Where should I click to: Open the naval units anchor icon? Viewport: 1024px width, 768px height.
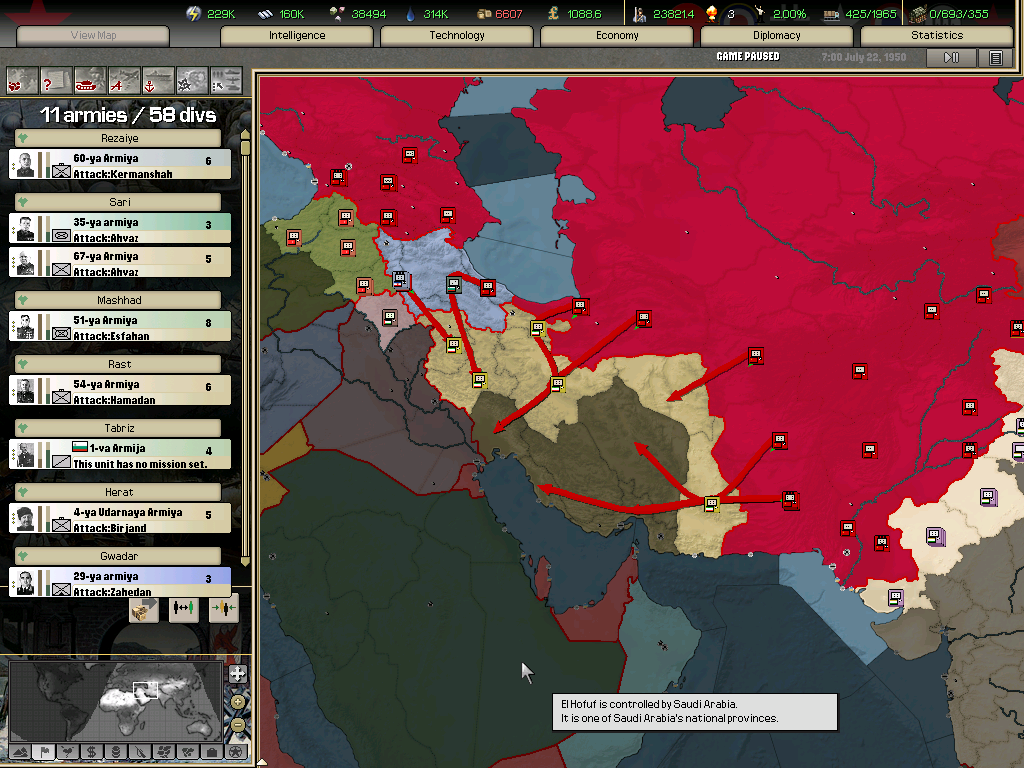[x=158, y=79]
